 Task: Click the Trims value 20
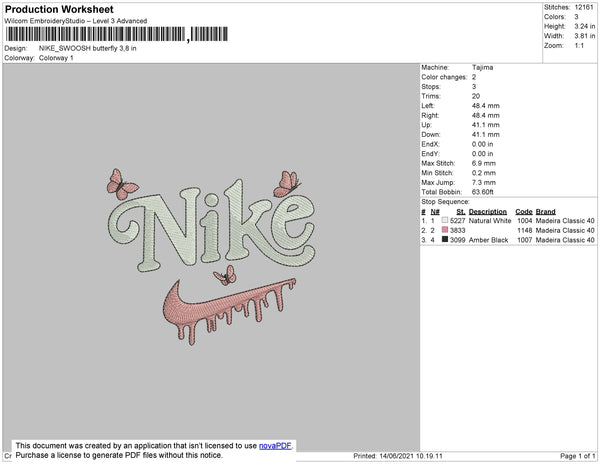[476, 96]
